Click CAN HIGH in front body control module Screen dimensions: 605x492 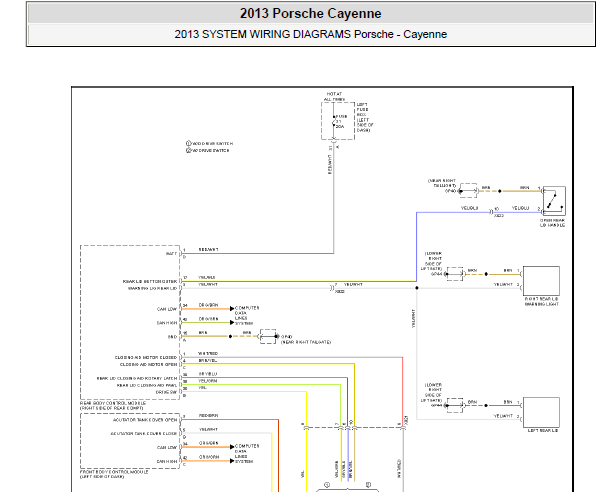pyautogui.click(x=167, y=462)
